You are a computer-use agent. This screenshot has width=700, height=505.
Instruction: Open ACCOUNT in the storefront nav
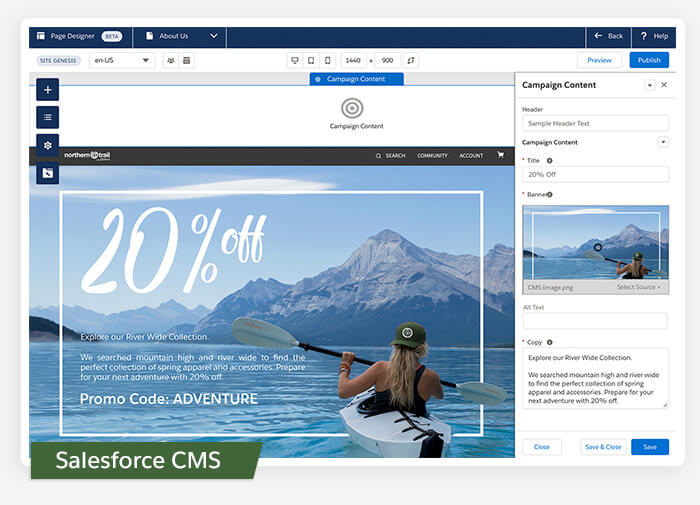point(471,156)
